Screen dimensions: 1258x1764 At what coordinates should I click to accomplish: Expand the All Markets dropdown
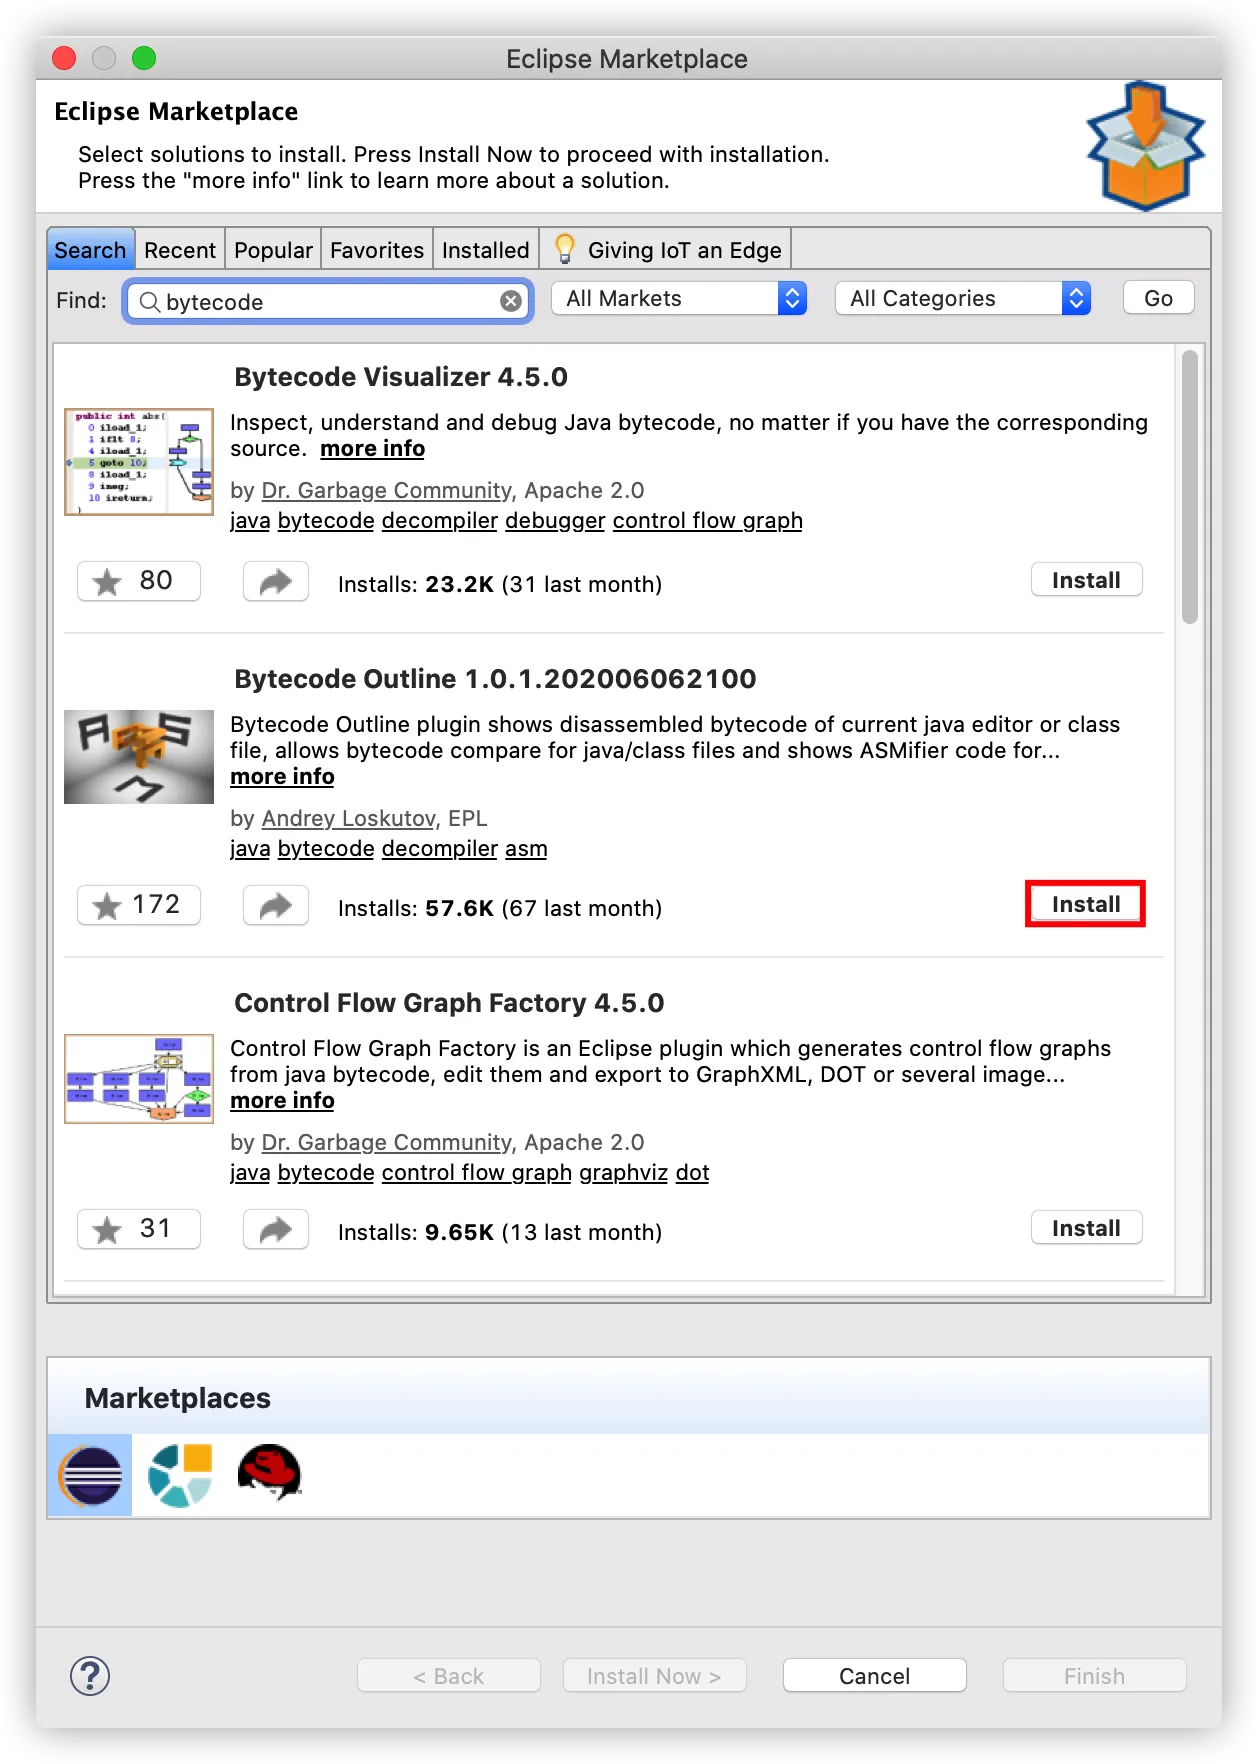tap(680, 298)
